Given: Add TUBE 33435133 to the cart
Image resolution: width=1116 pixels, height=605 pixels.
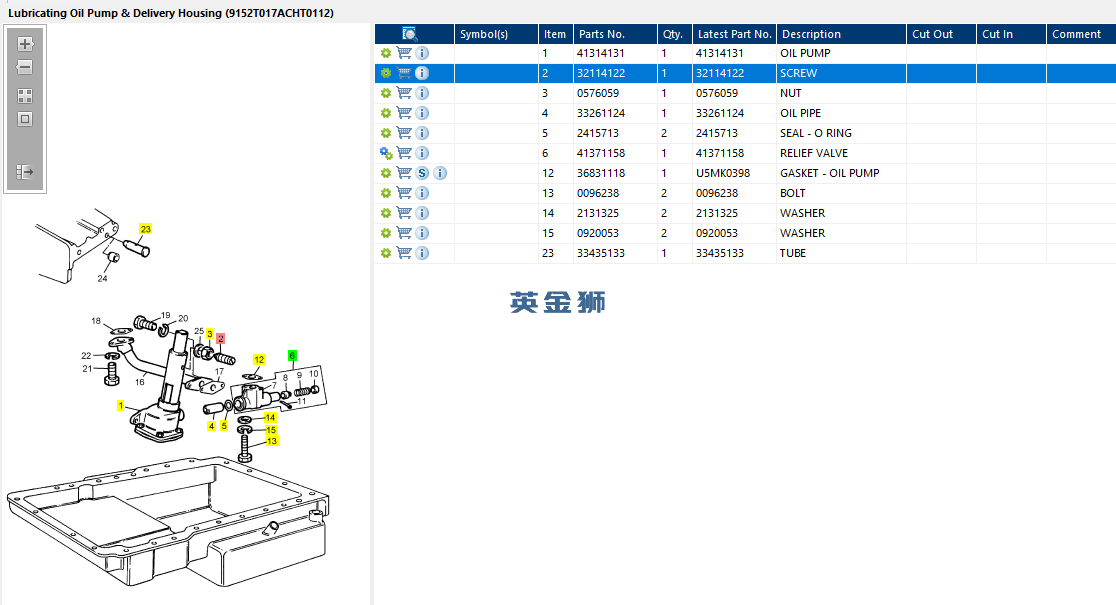Looking at the screenshot, I should (x=404, y=253).
